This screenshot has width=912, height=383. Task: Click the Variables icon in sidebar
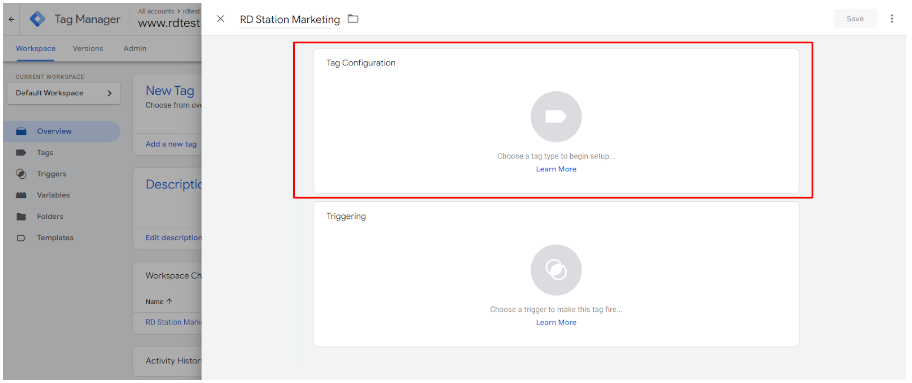pyautogui.click(x=22, y=195)
